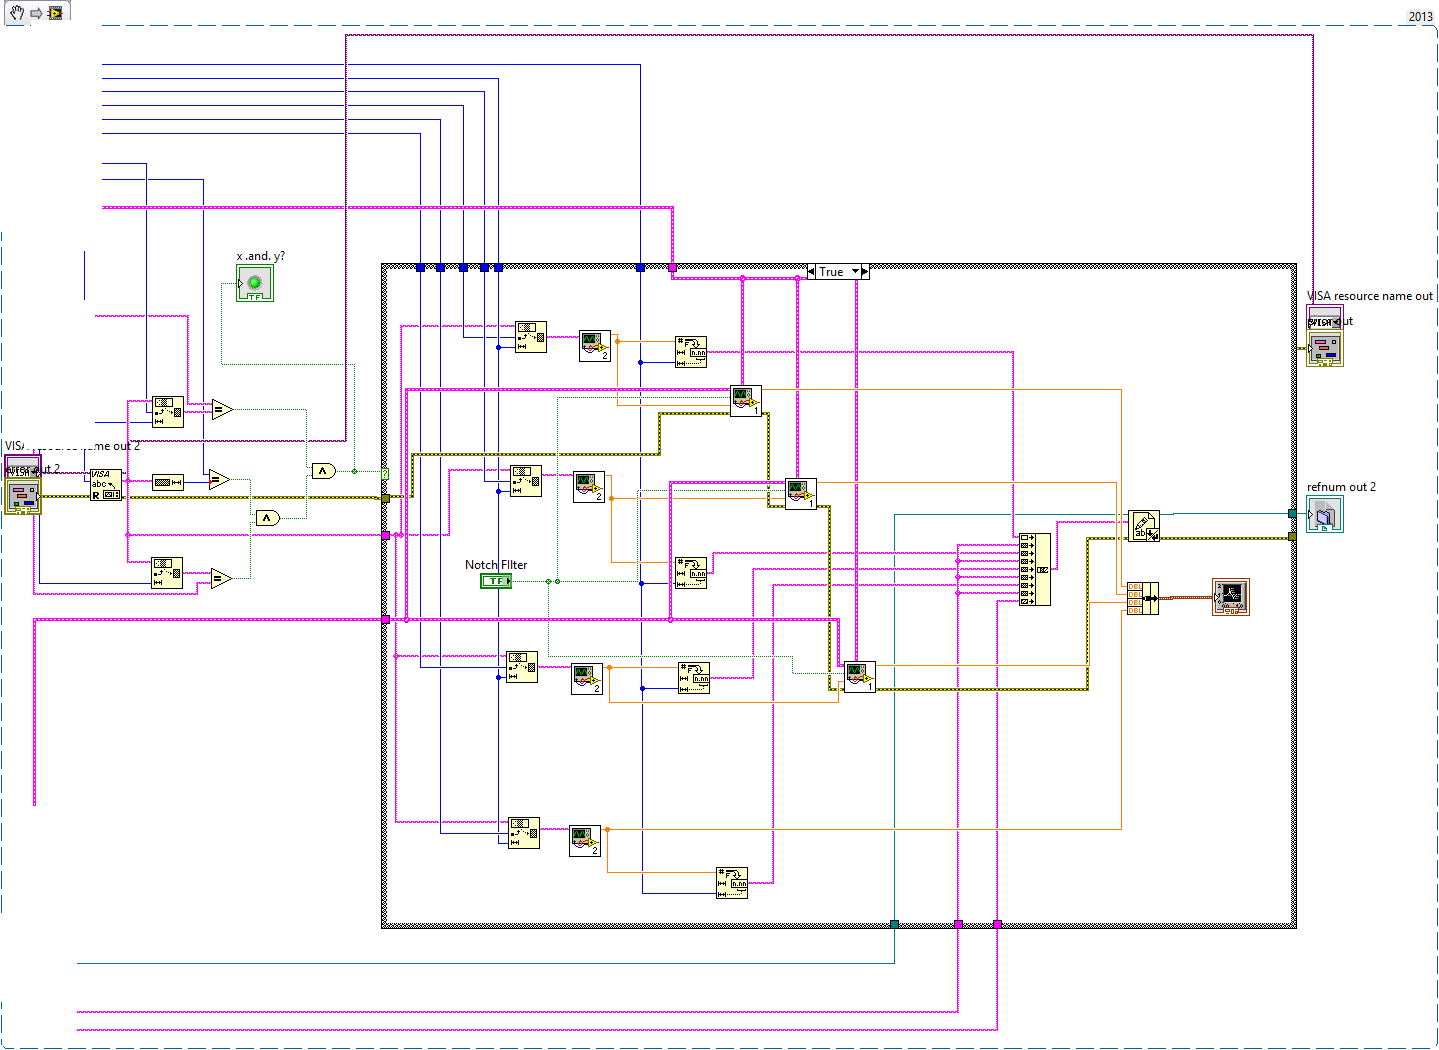The image size is (1439, 1050).
Task: Click the 'refnum out 2' label
Action: (1341, 487)
